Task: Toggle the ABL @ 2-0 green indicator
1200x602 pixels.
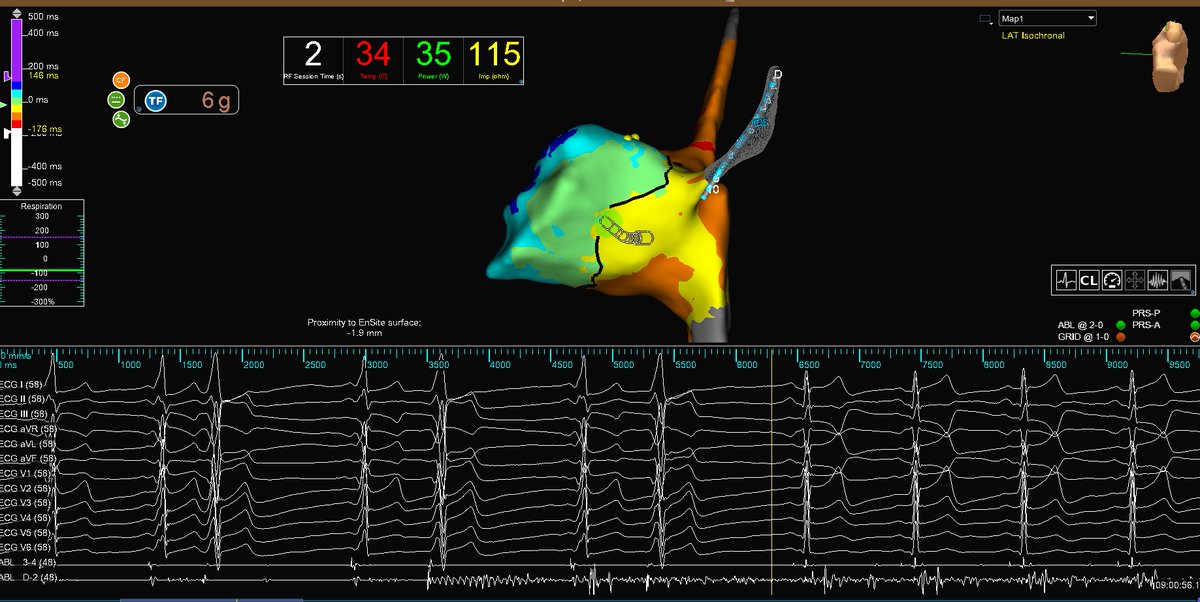Action: pos(1121,325)
